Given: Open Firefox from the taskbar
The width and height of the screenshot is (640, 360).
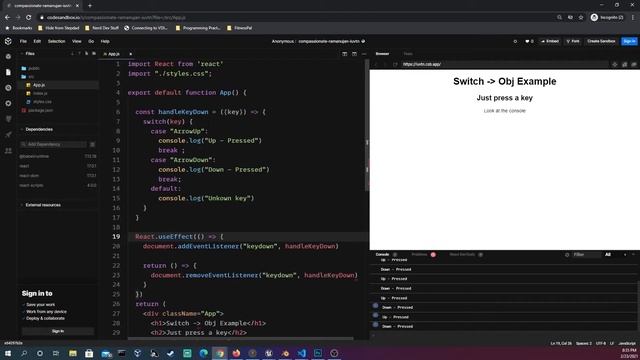Looking at the screenshot, I should point(236,353).
